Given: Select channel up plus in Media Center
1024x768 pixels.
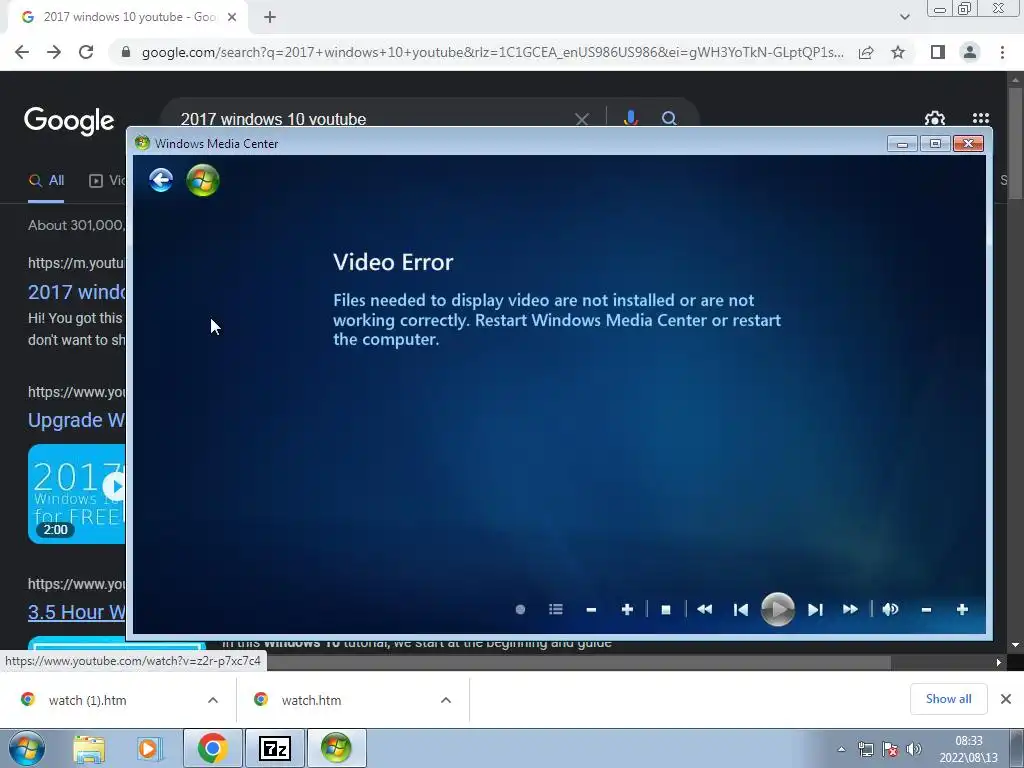Looking at the screenshot, I should (x=628, y=609).
